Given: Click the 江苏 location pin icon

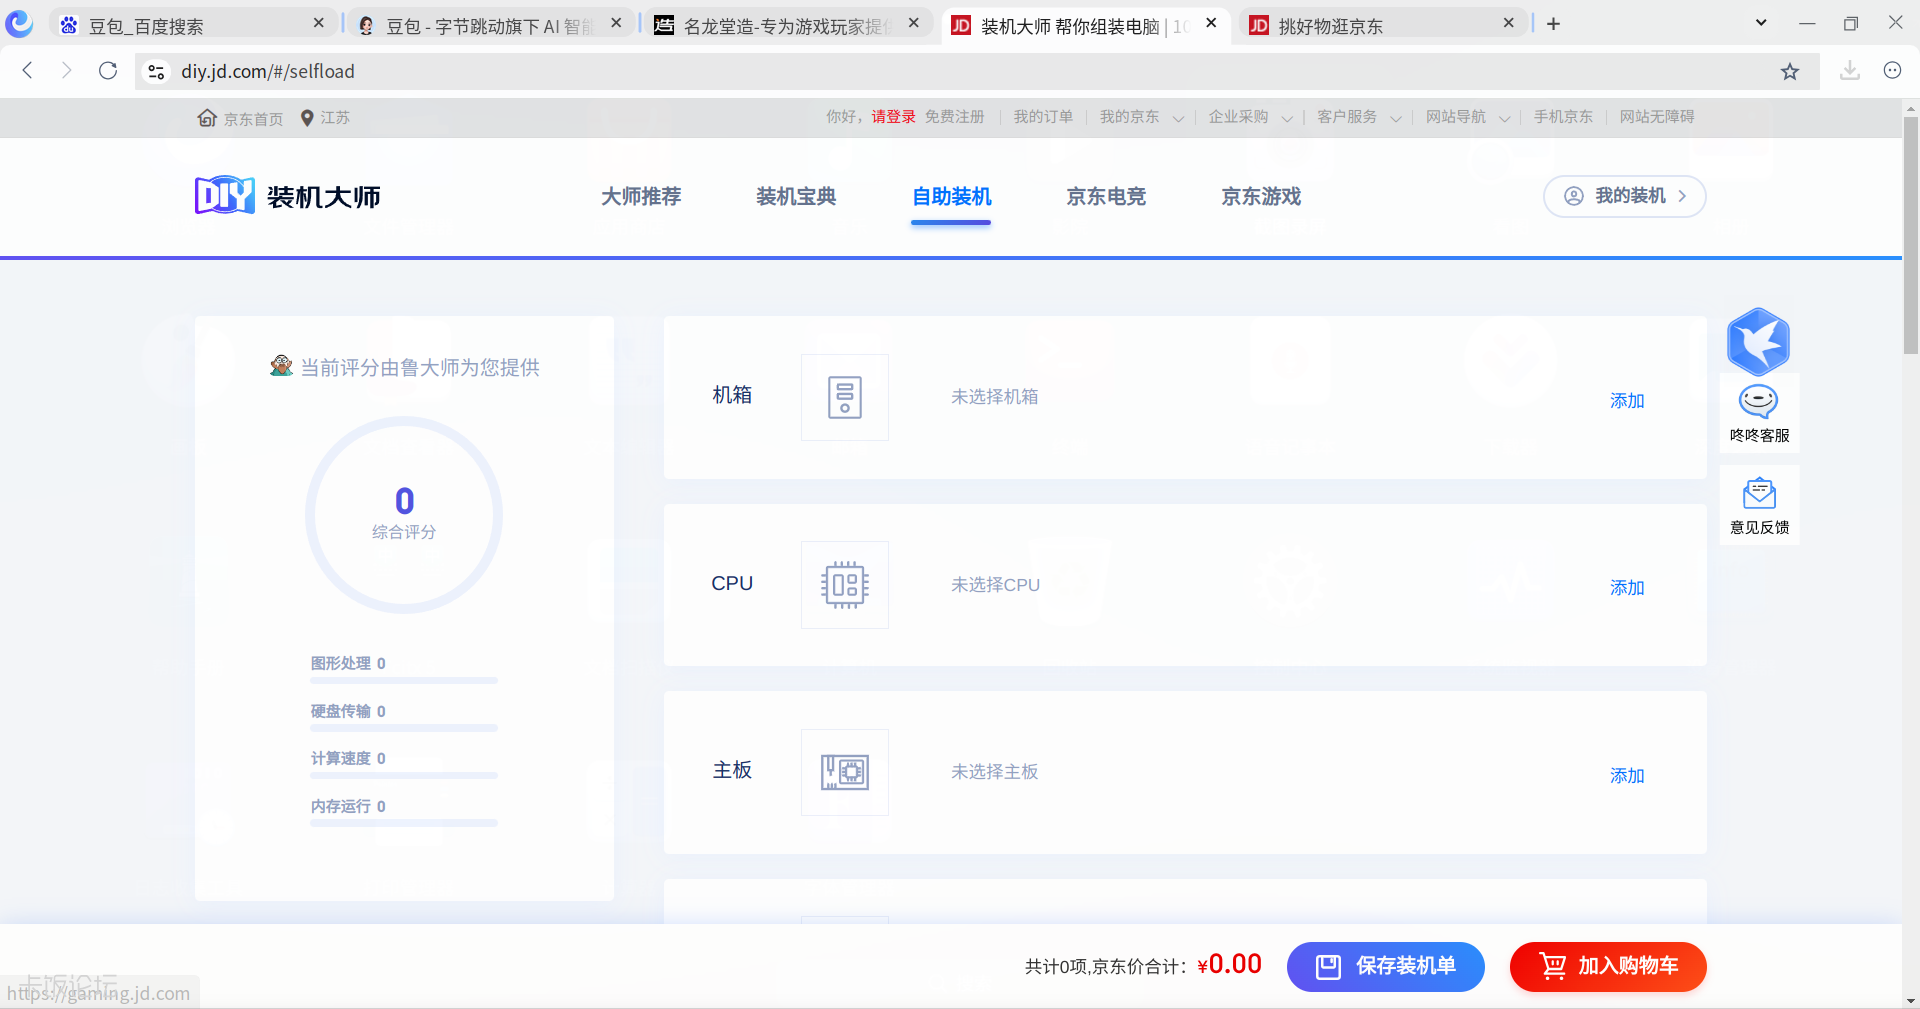Looking at the screenshot, I should pyautogui.click(x=307, y=118).
